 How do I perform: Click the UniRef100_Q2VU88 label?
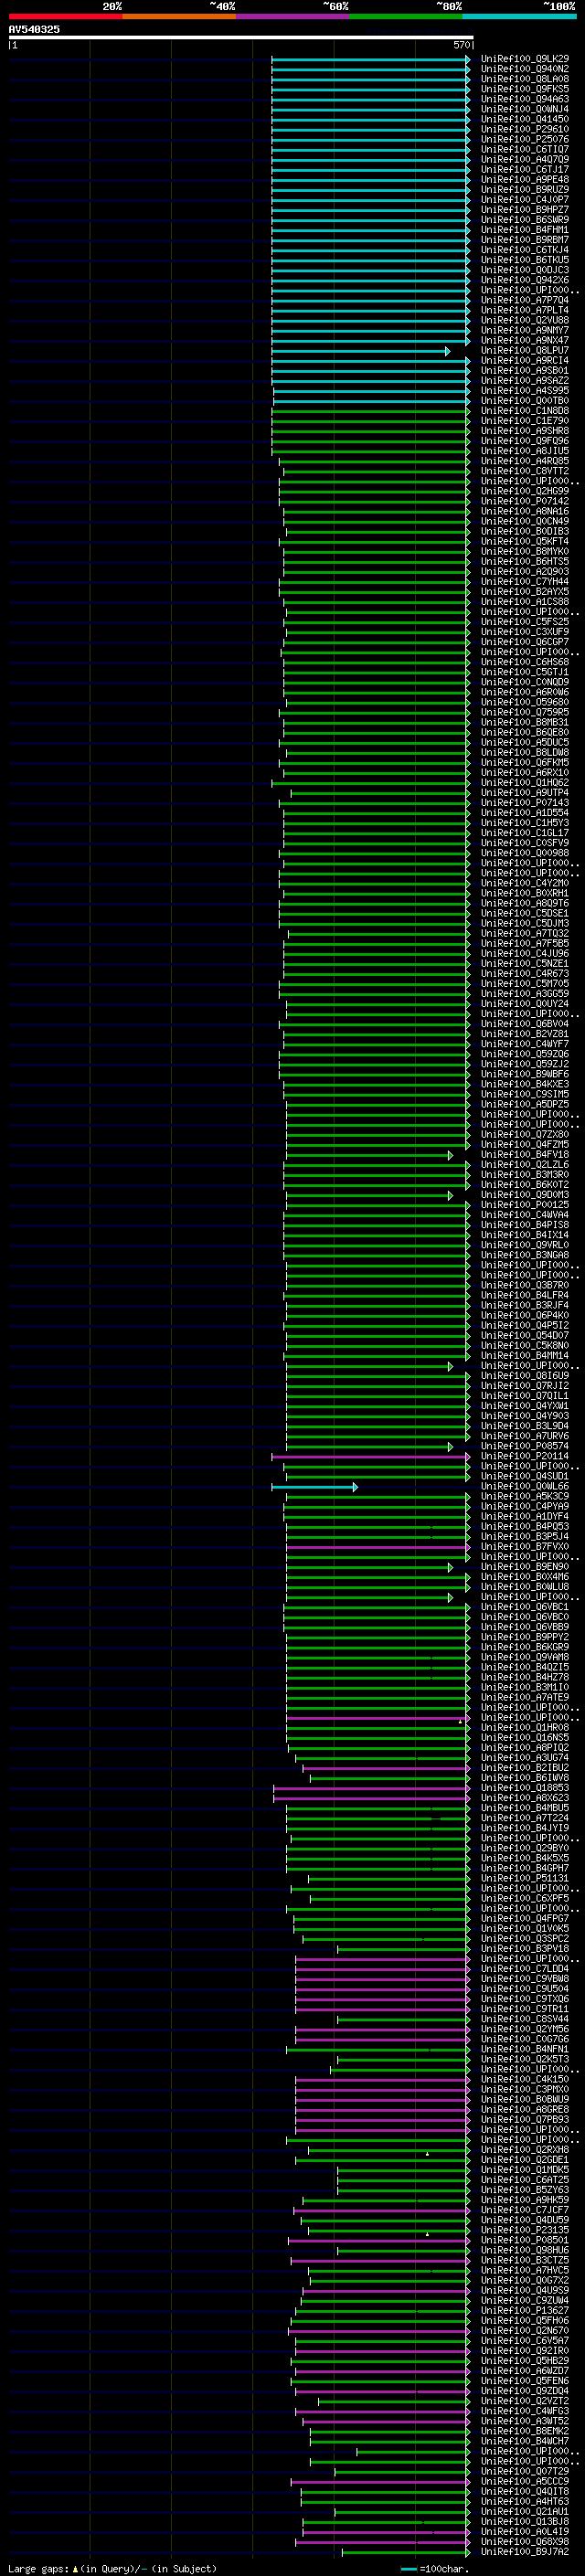point(524,320)
